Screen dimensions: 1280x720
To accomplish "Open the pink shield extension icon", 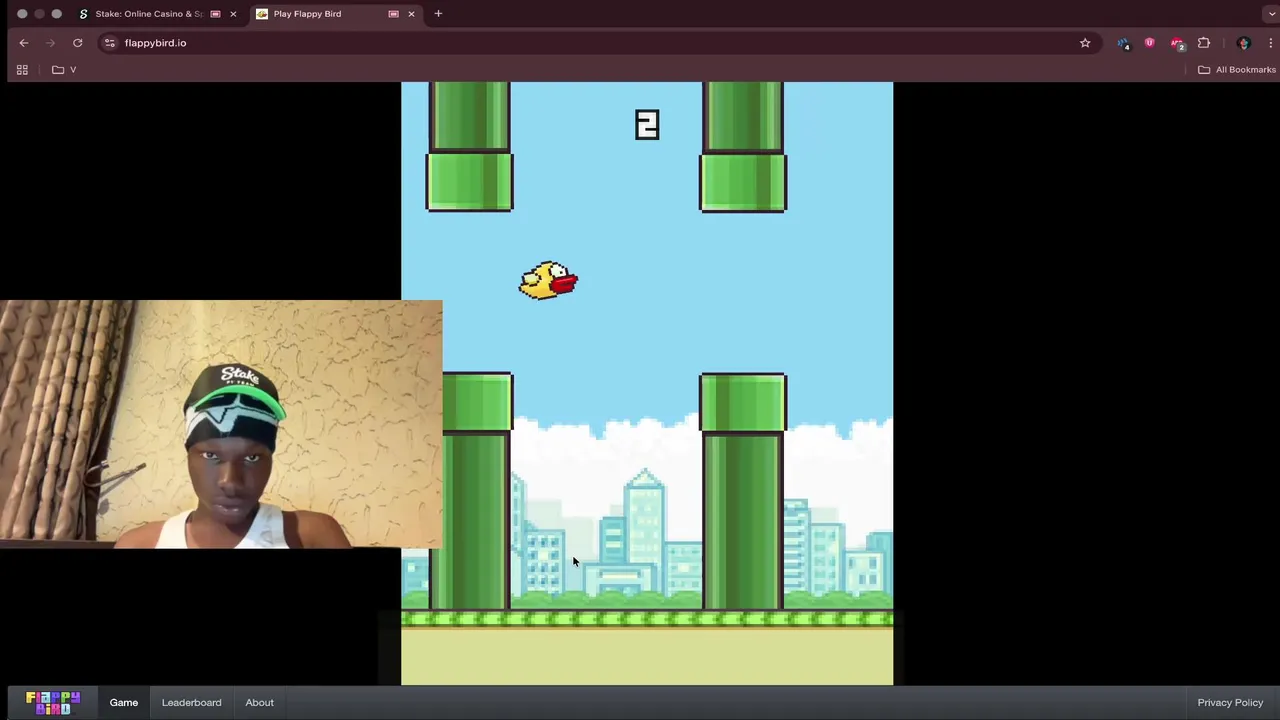I will [x=1149, y=43].
